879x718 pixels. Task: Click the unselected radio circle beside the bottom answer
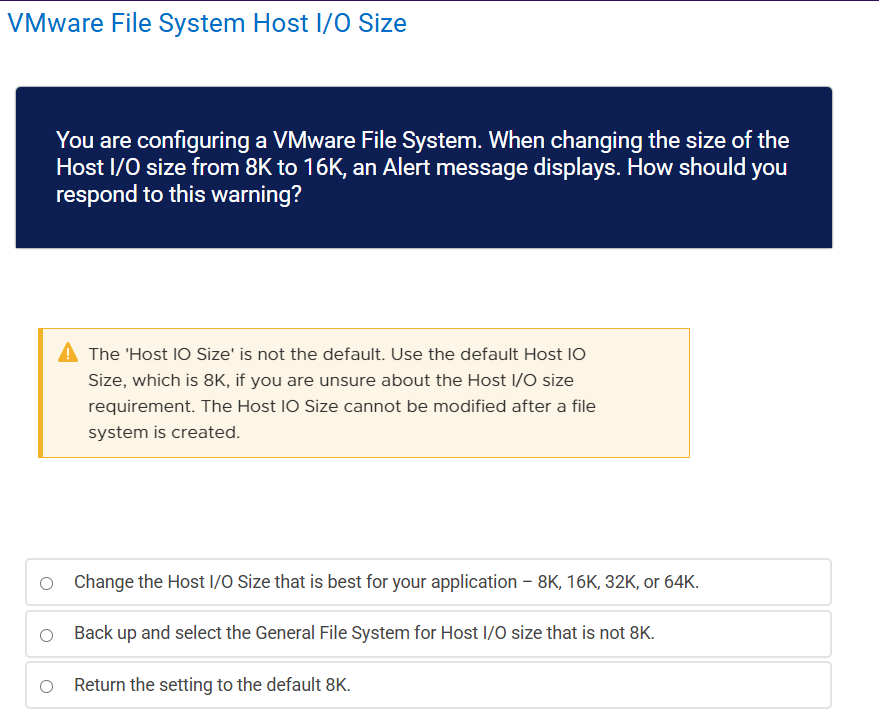tap(45, 686)
